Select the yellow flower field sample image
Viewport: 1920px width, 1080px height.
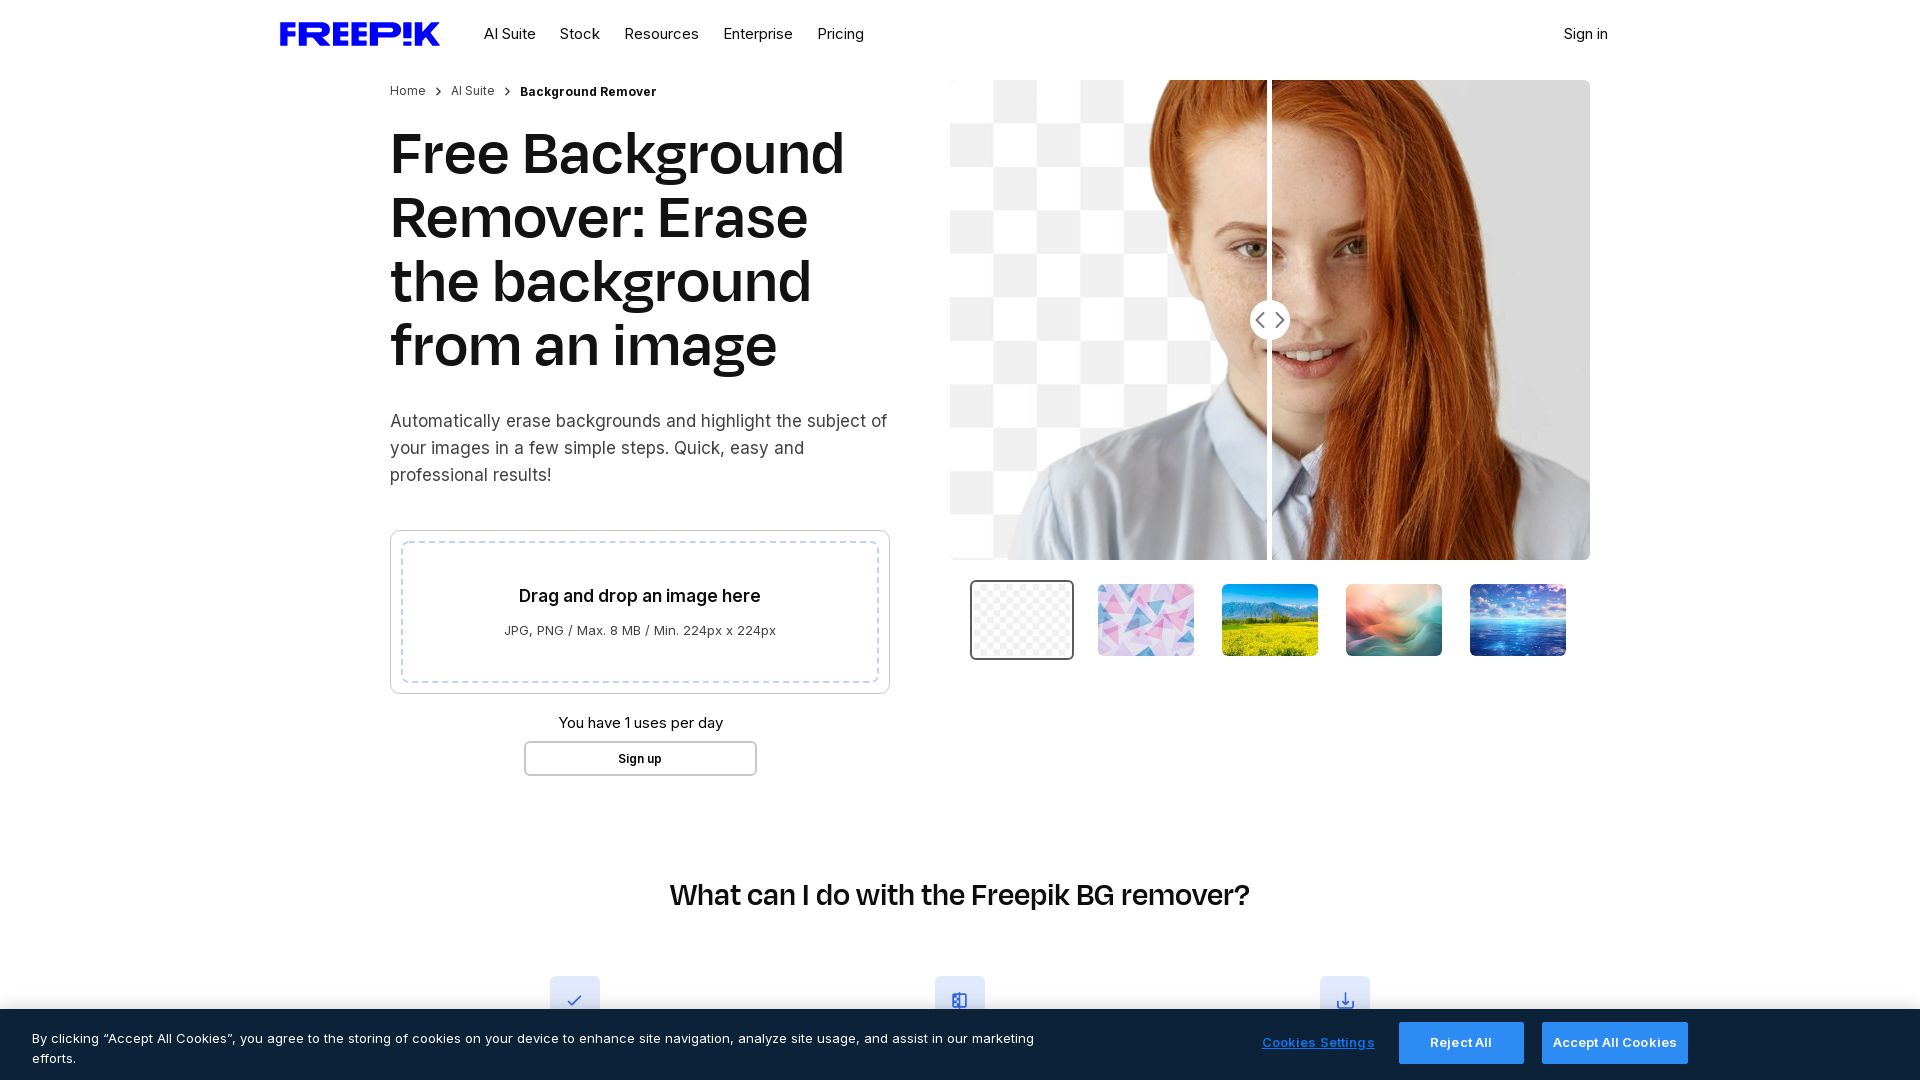tap(1269, 620)
